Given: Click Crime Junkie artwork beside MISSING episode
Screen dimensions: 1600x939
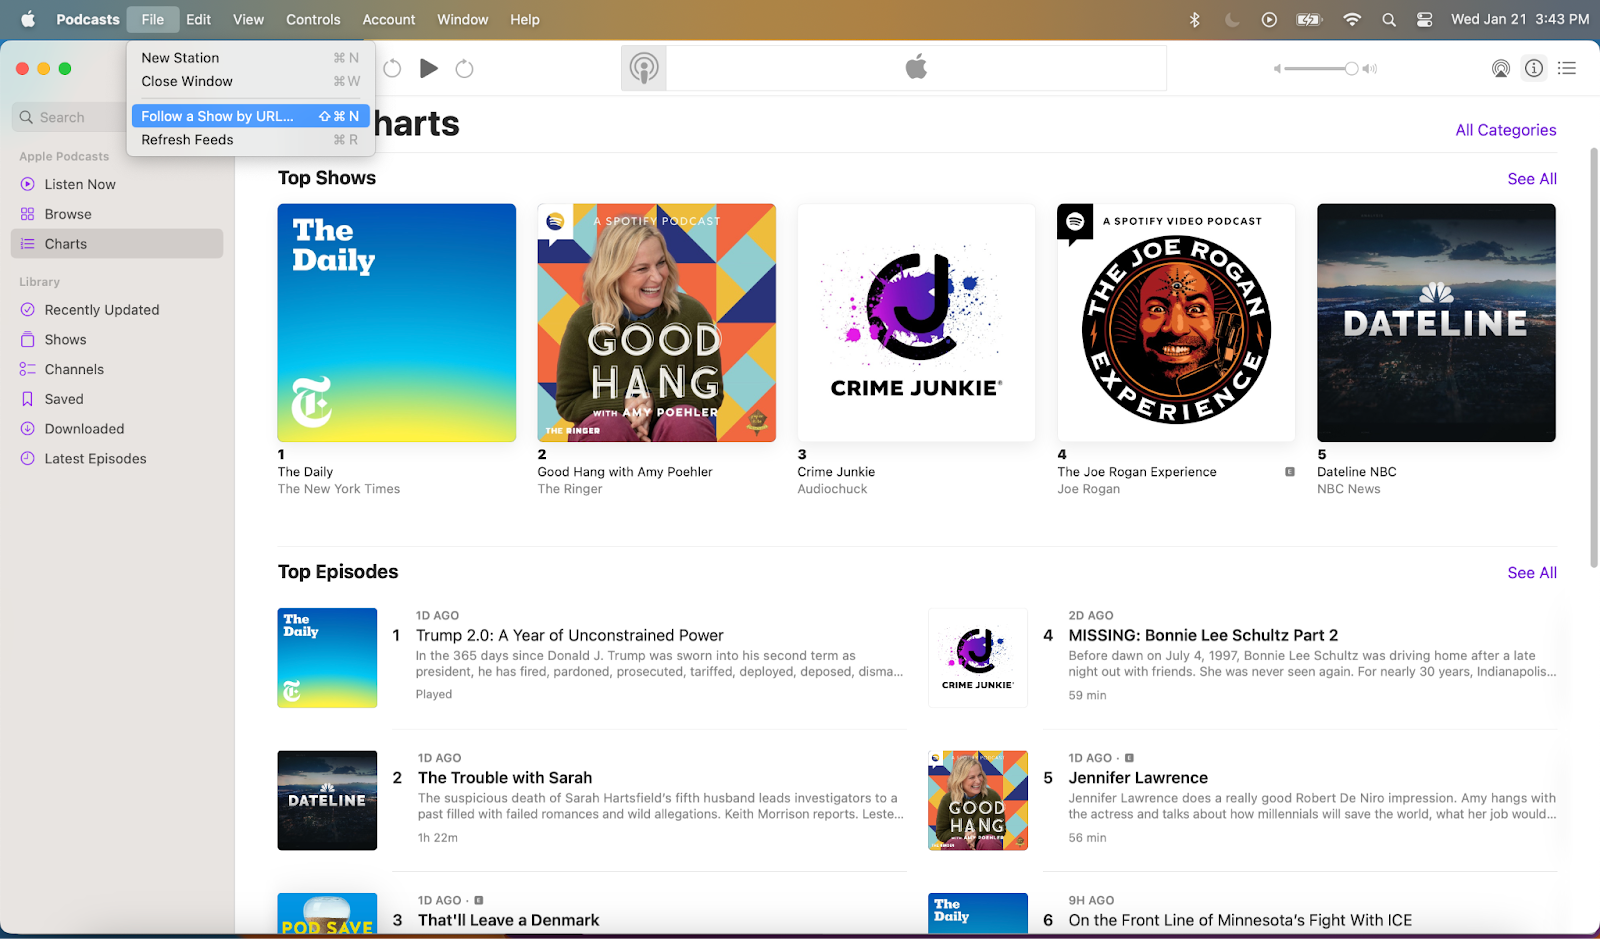Looking at the screenshot, I should [x=978, y=658].
